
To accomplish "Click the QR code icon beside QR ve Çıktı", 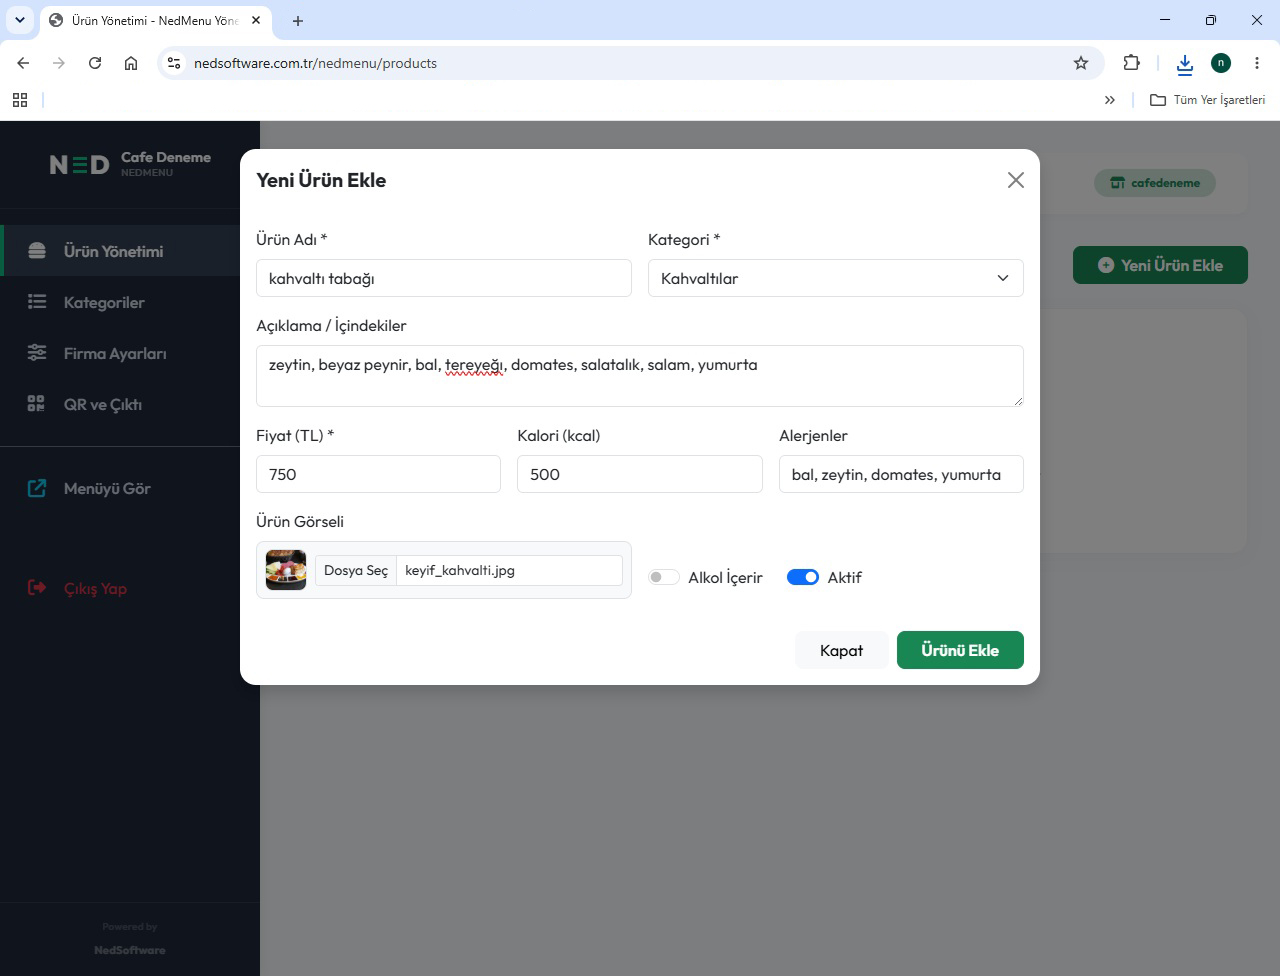I will pos(36,404).
